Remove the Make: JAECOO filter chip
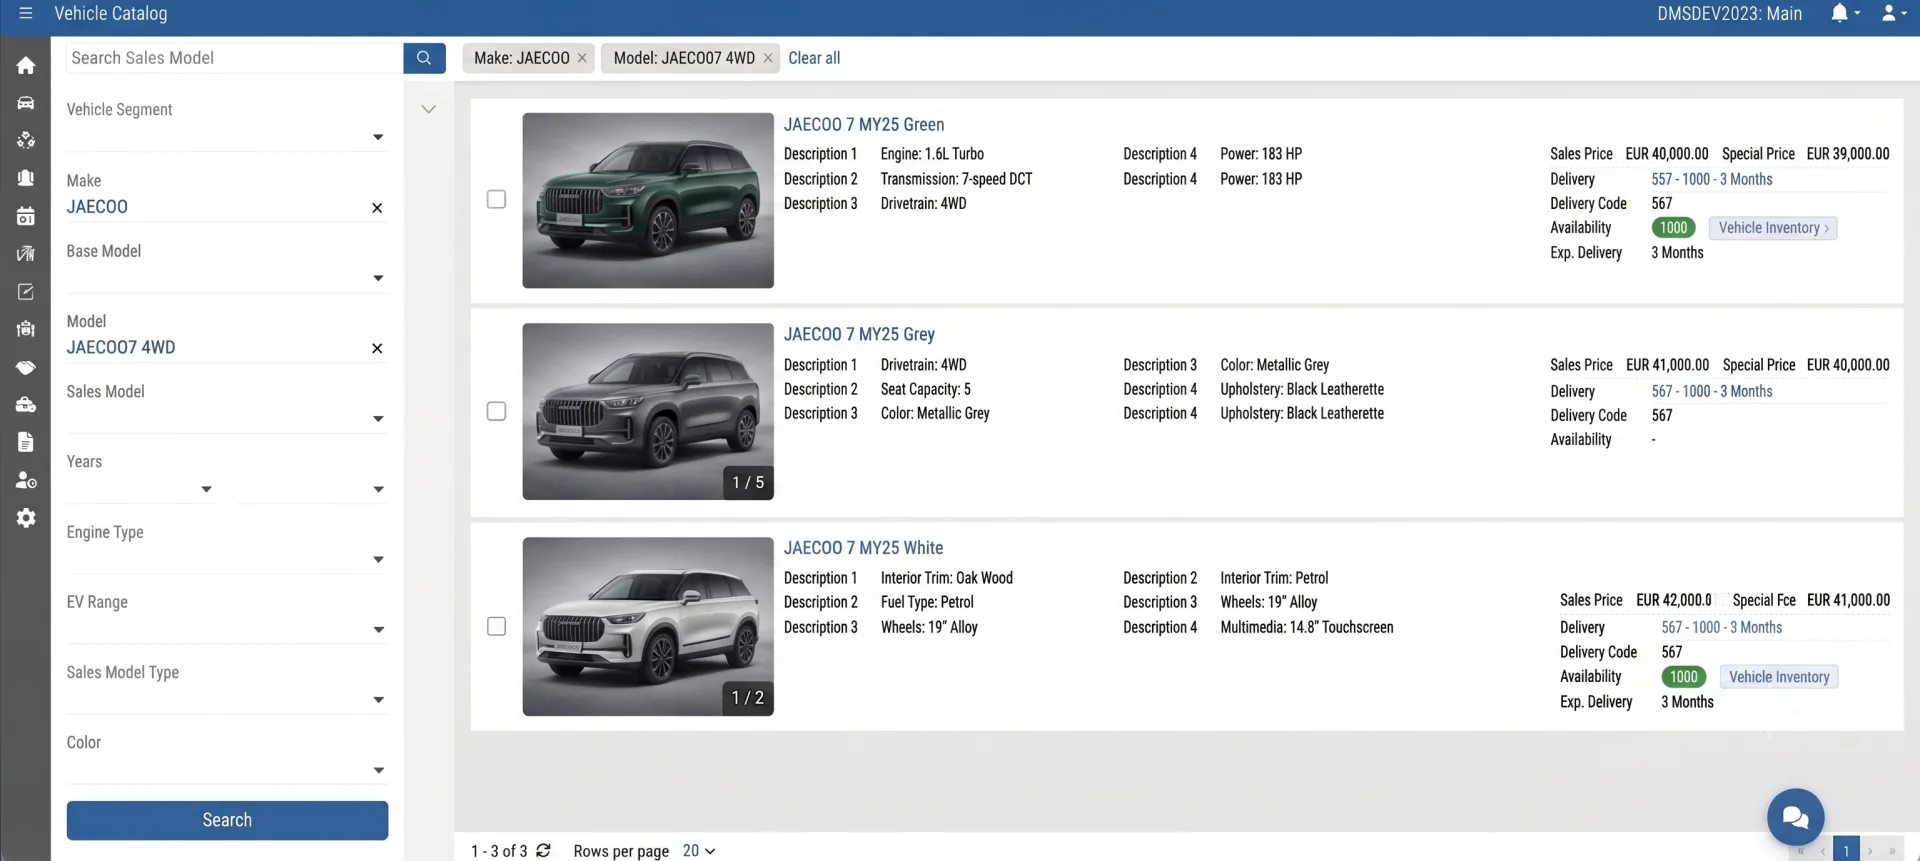 tap(582, 58)
